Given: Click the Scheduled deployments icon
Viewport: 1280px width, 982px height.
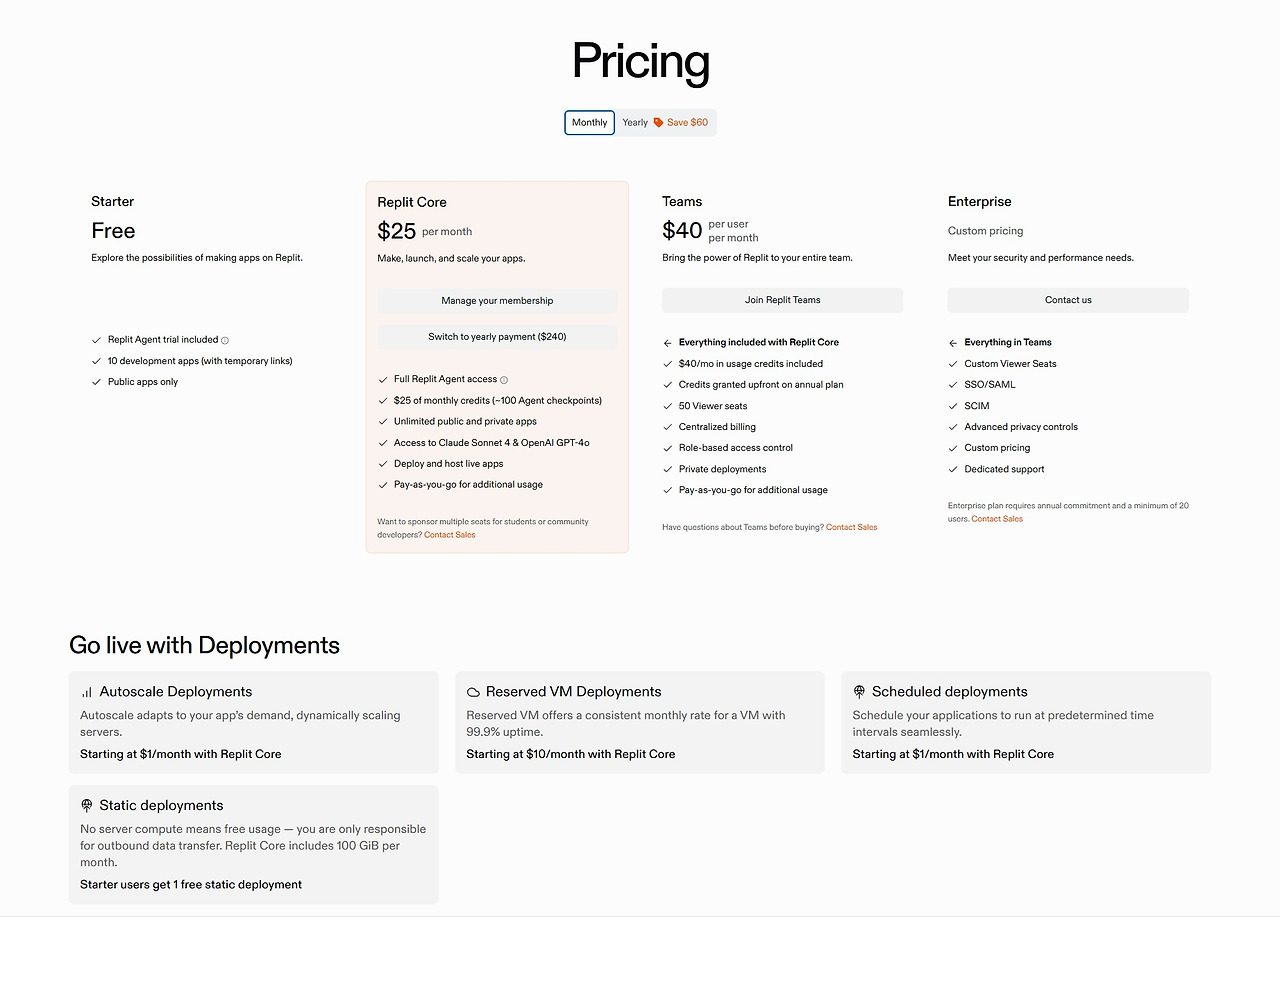Looking at the screenshot, I should pyautogui.click(x=859, y=692).
